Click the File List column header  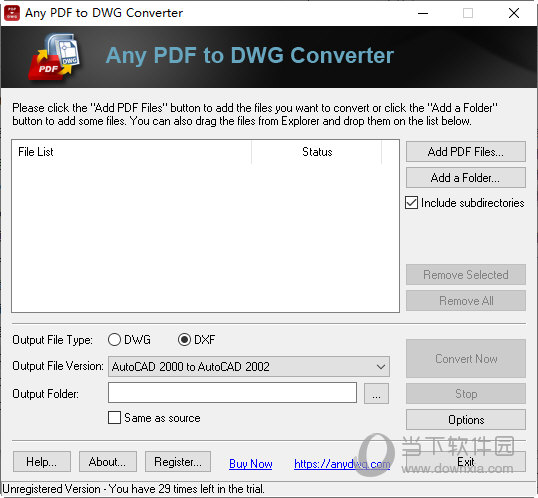pos(132,152)
